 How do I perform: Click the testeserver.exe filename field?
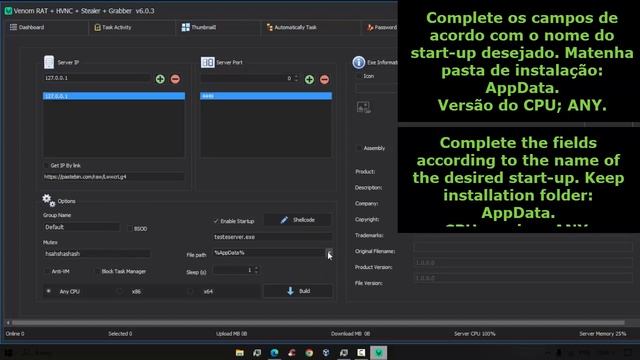click(272, 237)
